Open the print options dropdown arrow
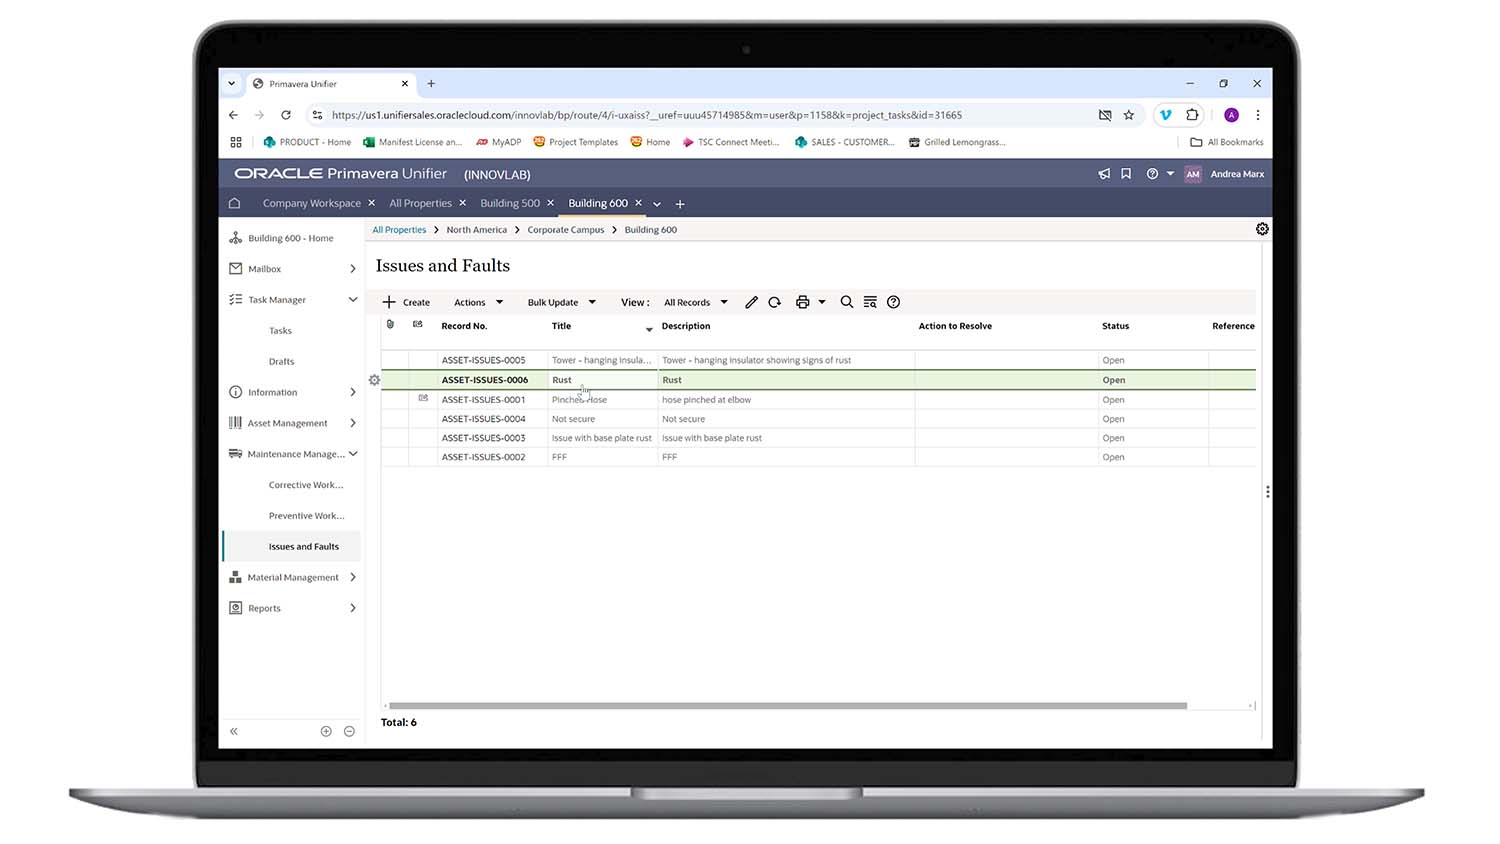1500x844 pixels. coord(822,302)
